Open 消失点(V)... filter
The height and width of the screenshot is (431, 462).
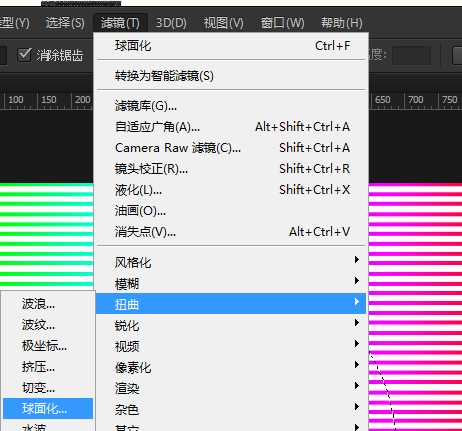[x=232, y=232]
